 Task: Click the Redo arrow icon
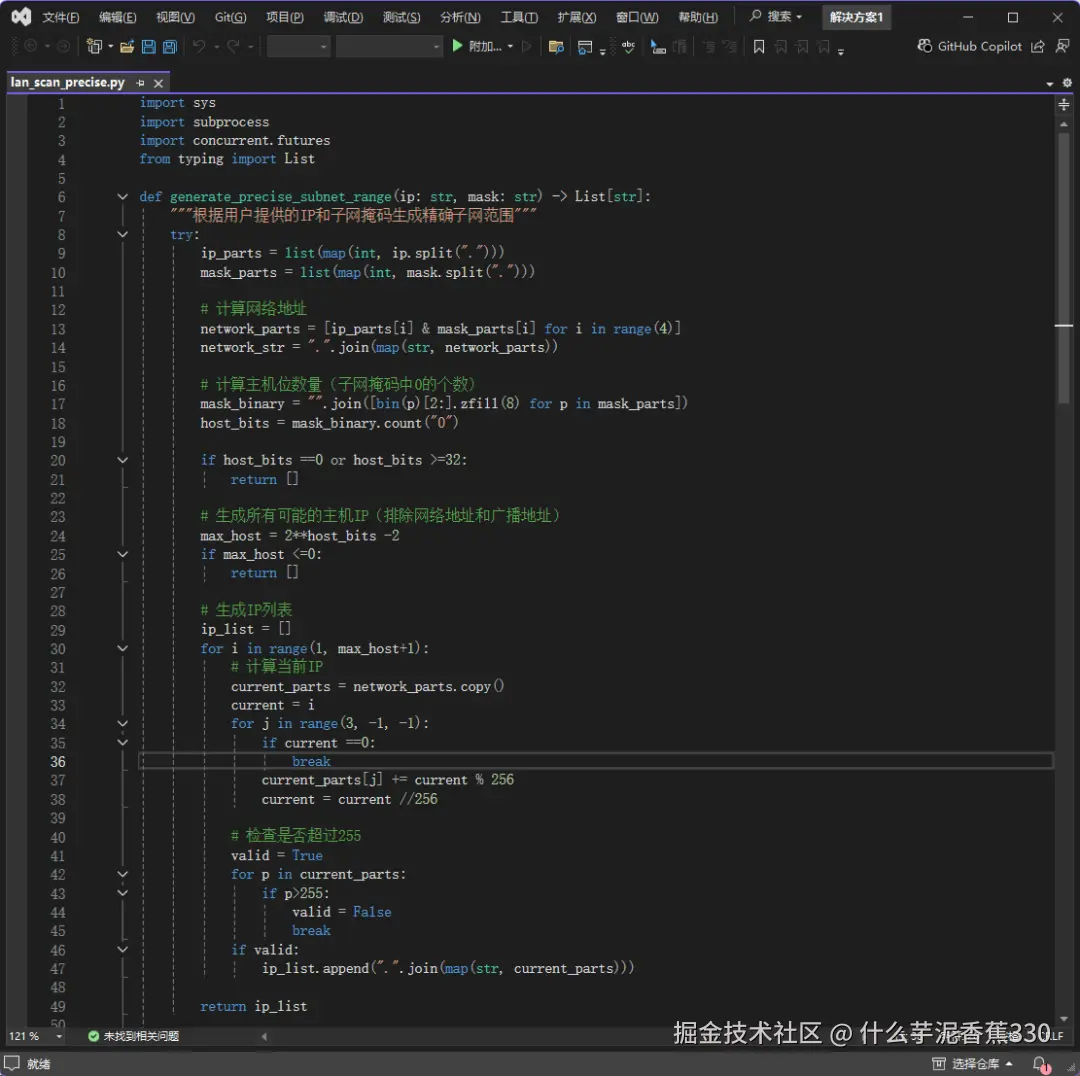click(x=233, y=46)
